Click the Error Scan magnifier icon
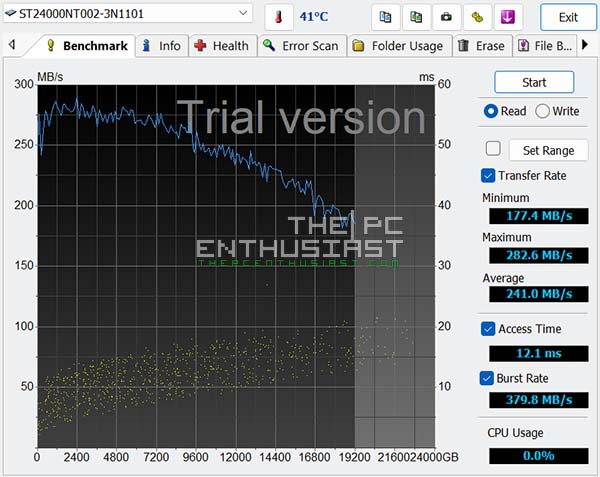Viewport: 600px width, 477px height. pyautogui.click(x=269, y=46)
